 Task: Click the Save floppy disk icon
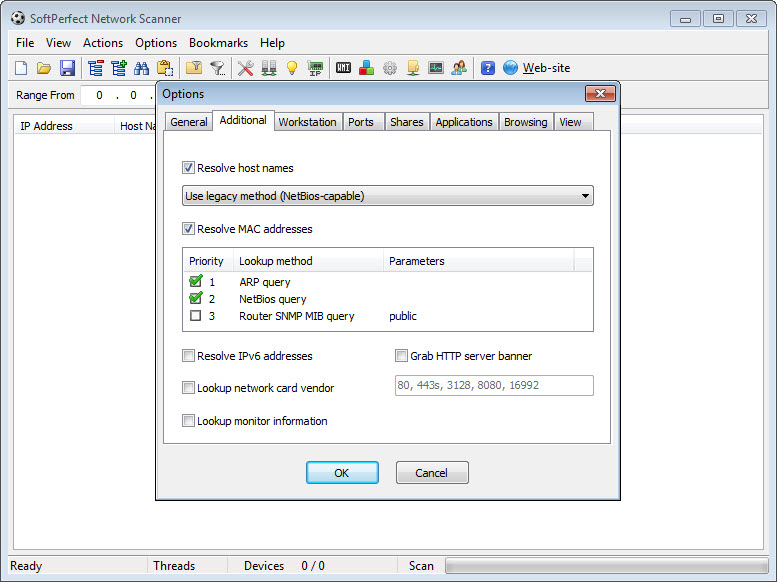coord(67,68)
